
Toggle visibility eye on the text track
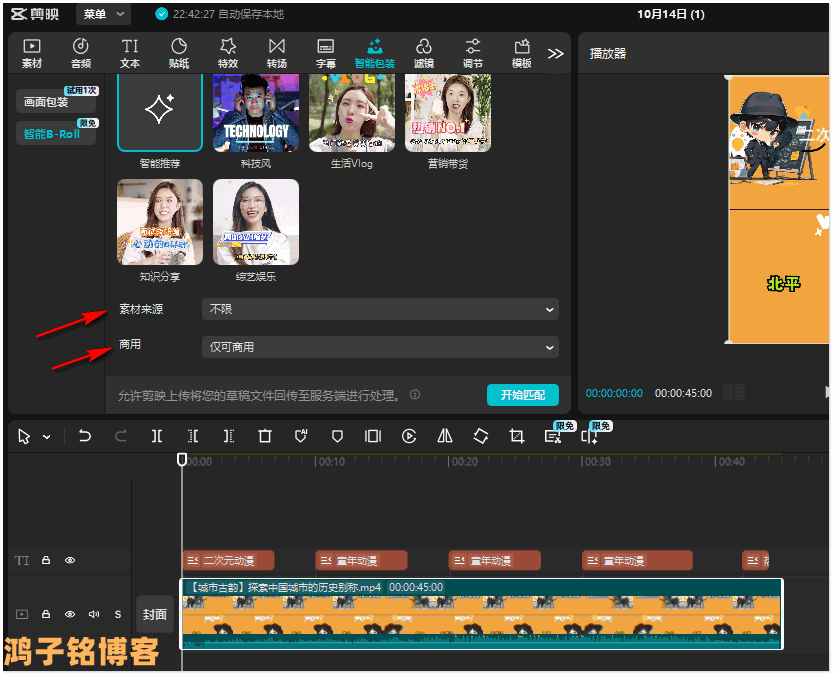tap(70, 561)
